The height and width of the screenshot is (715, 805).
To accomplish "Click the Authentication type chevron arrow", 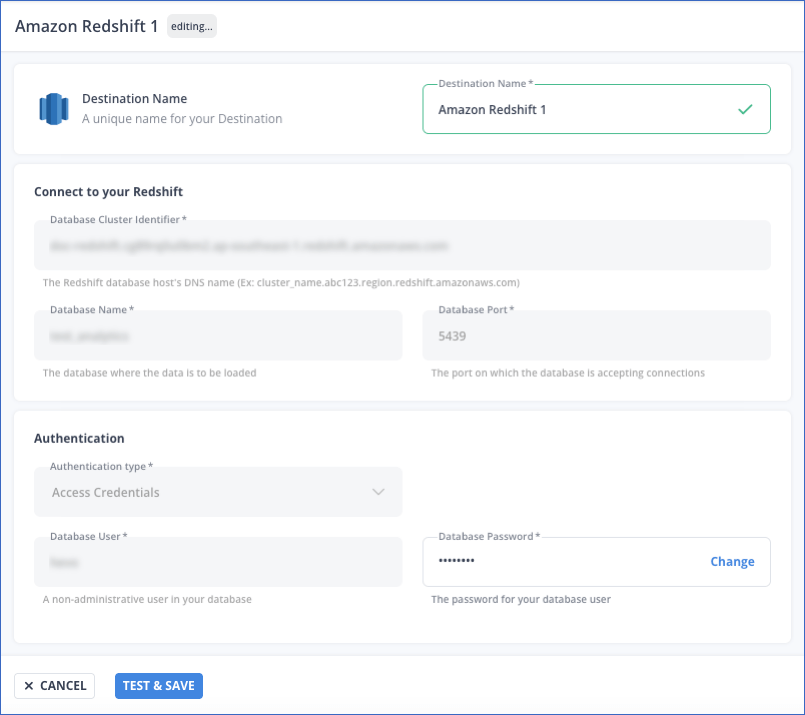I will 378,492.
